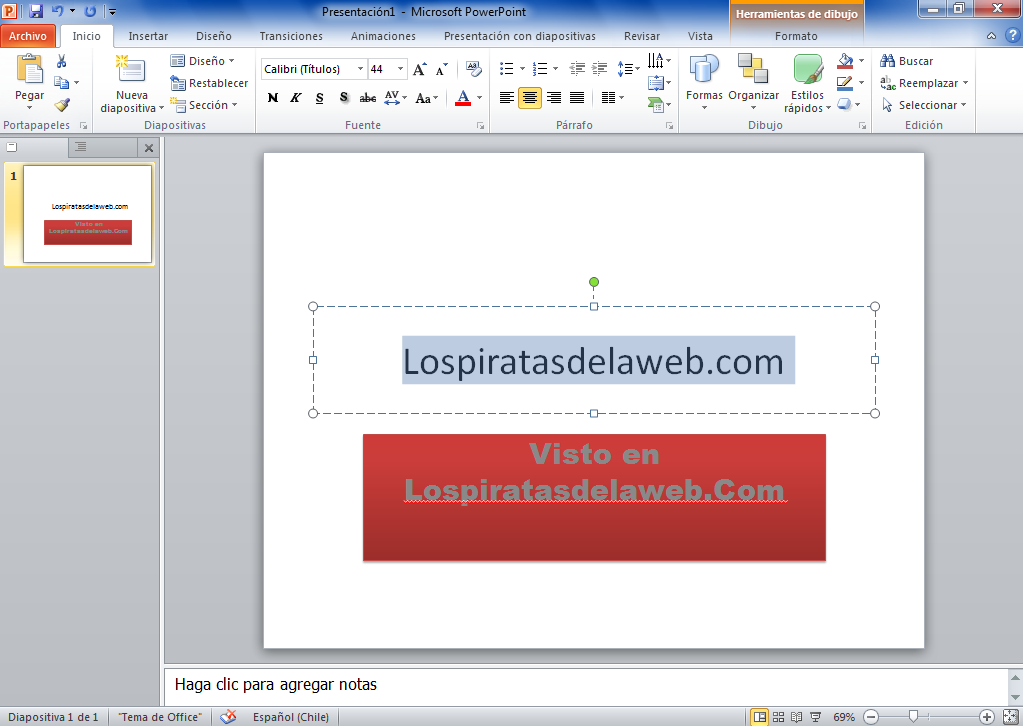Toggle center text alignment
Screen dimensions: 1023x726
(530, 98)
